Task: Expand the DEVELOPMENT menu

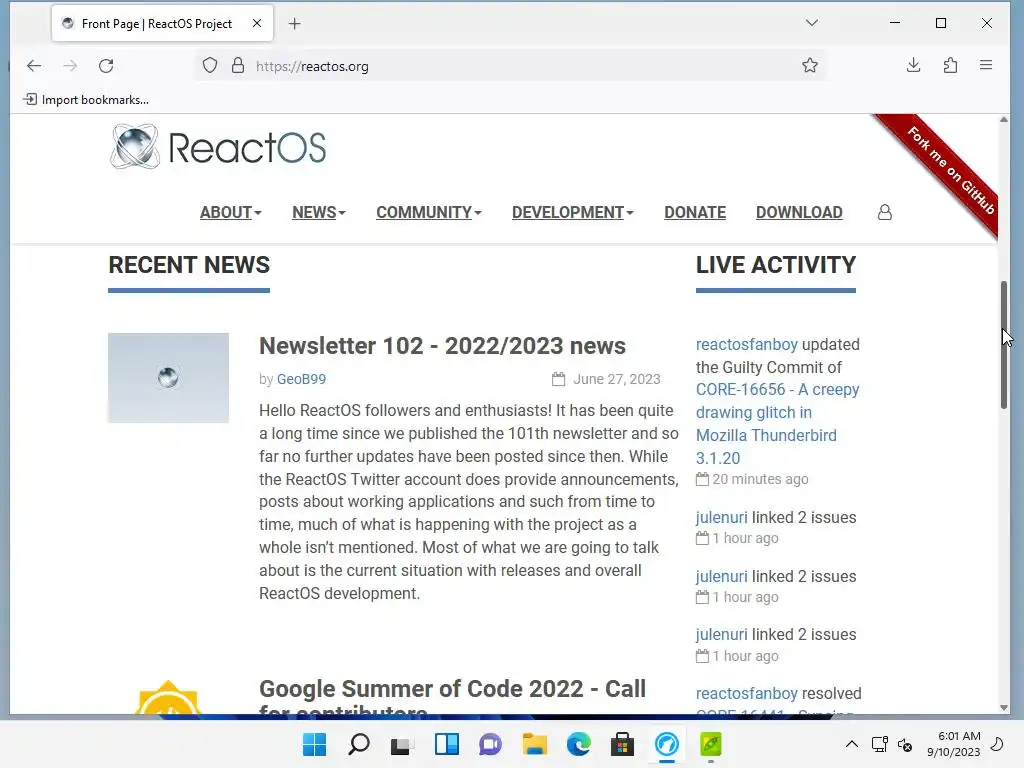Action: click(573, 212)
